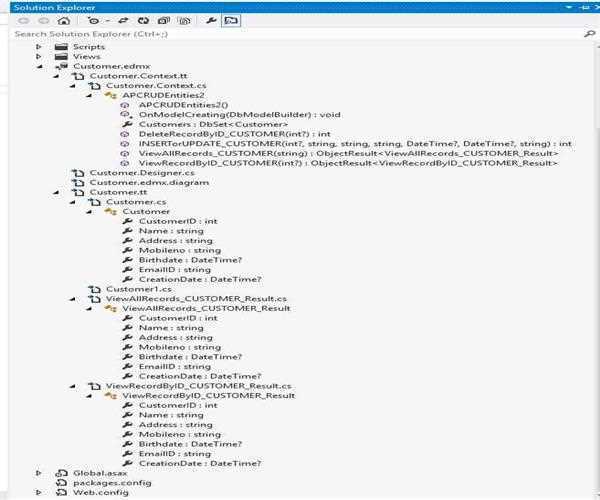Expand the Scripts folder
This screenshot has width=600, height=500.
(x=39, y=47)
